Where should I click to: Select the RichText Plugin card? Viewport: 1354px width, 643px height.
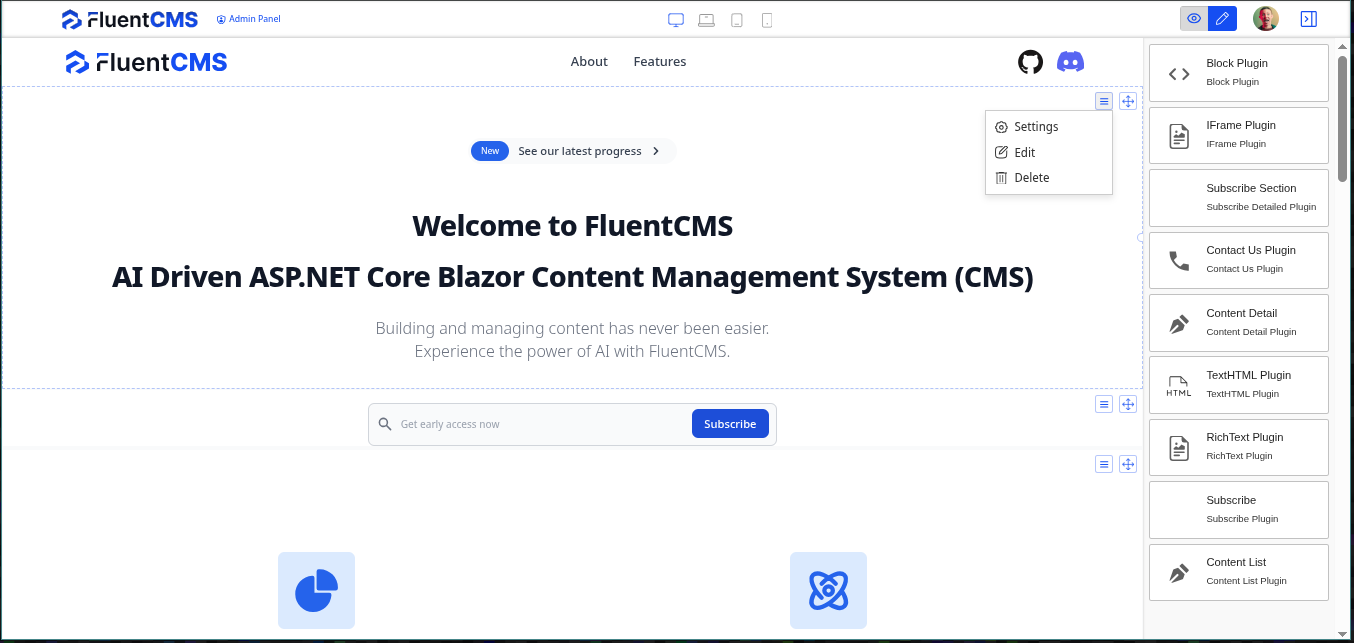(x=1239, y=447)
